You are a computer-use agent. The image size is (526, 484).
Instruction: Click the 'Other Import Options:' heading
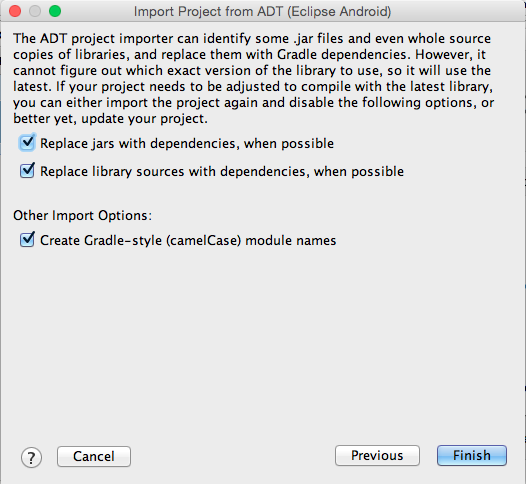83,215
